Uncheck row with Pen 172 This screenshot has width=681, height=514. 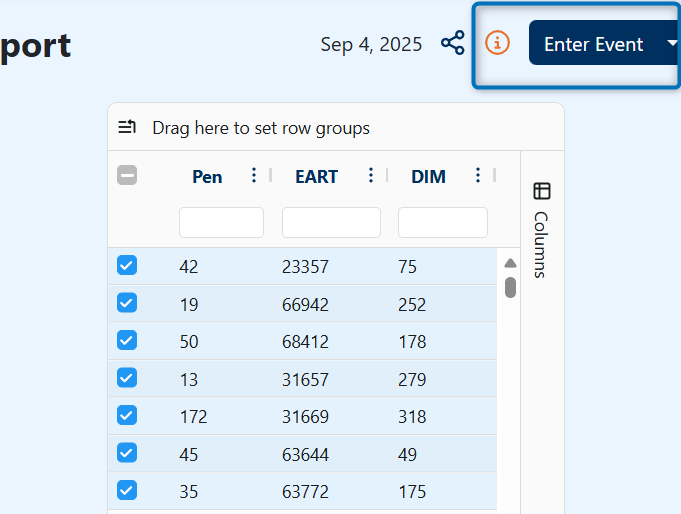click(x=127, y=415)
